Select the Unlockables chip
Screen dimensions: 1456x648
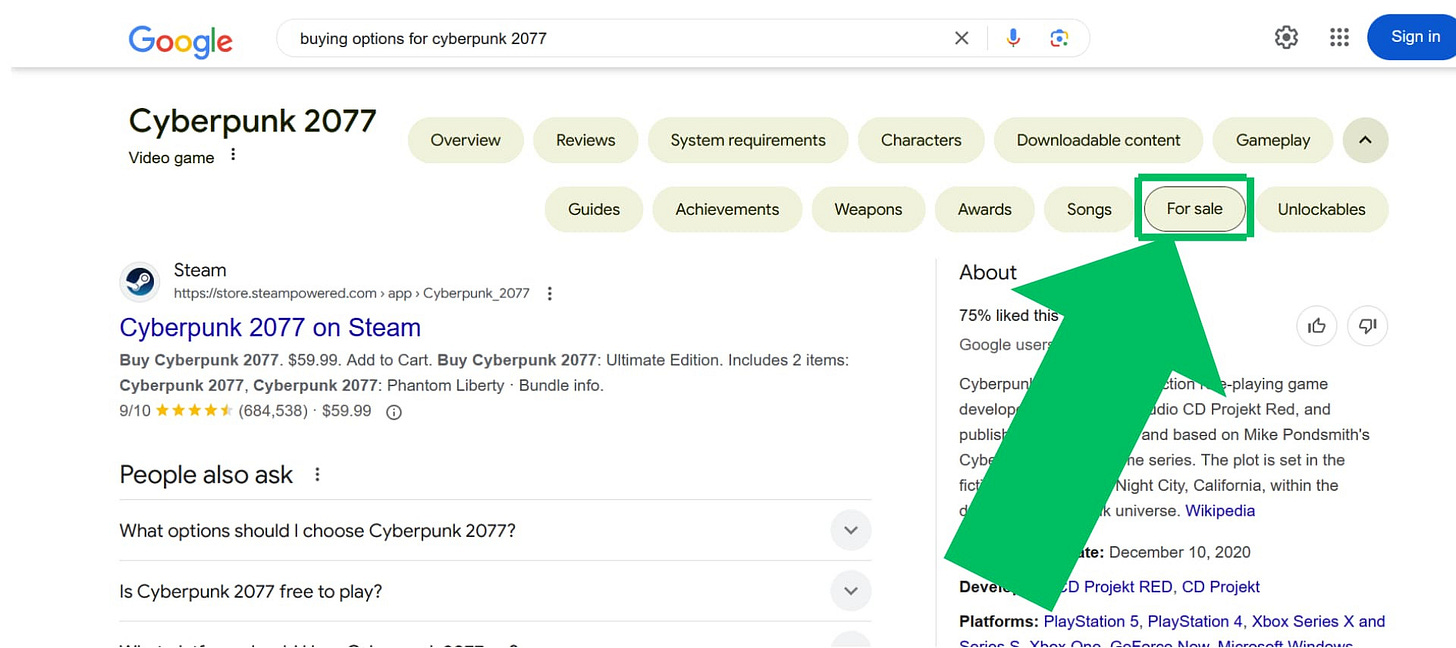click(x=1321, y=209)
